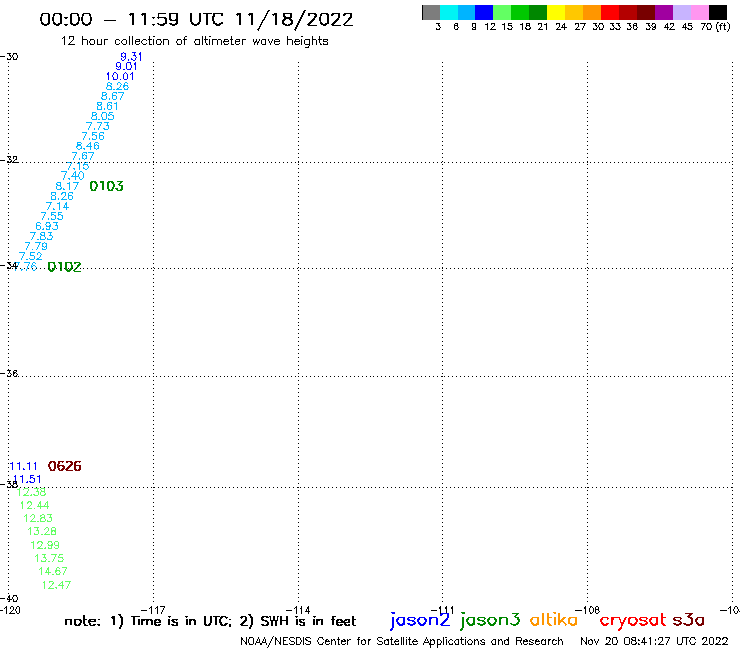Click the -36 latitude axis label
This screenshot has height=650, width=740.
(x=9, y=374)
